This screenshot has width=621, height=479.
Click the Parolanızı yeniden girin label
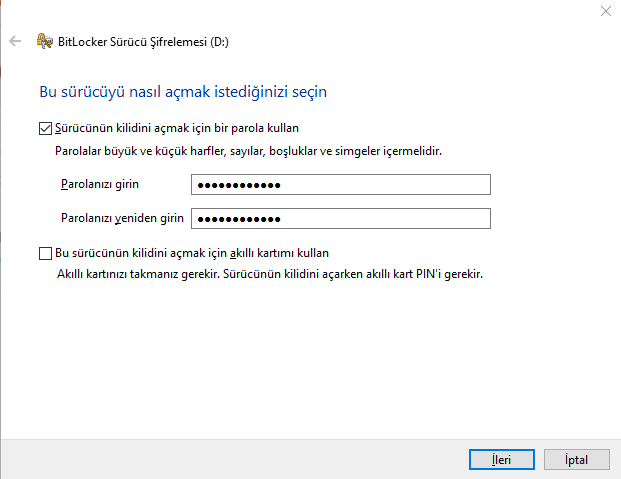[122, 218]
